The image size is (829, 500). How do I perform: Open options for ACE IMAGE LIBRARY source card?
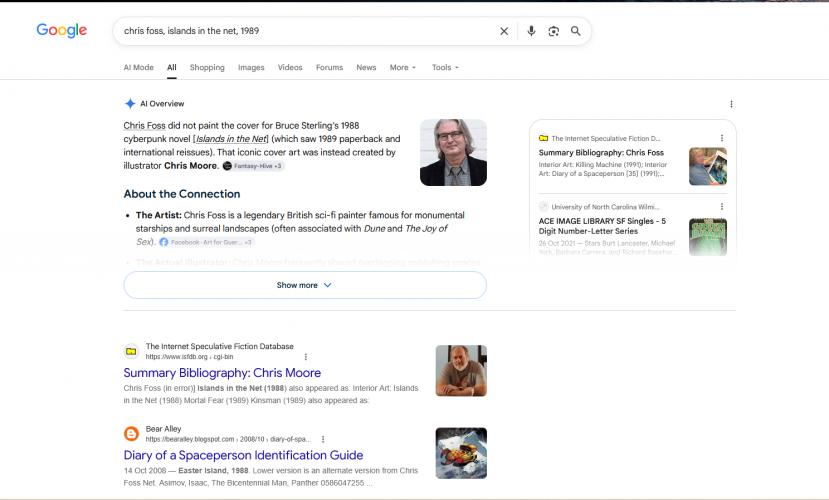click(722, 207)
